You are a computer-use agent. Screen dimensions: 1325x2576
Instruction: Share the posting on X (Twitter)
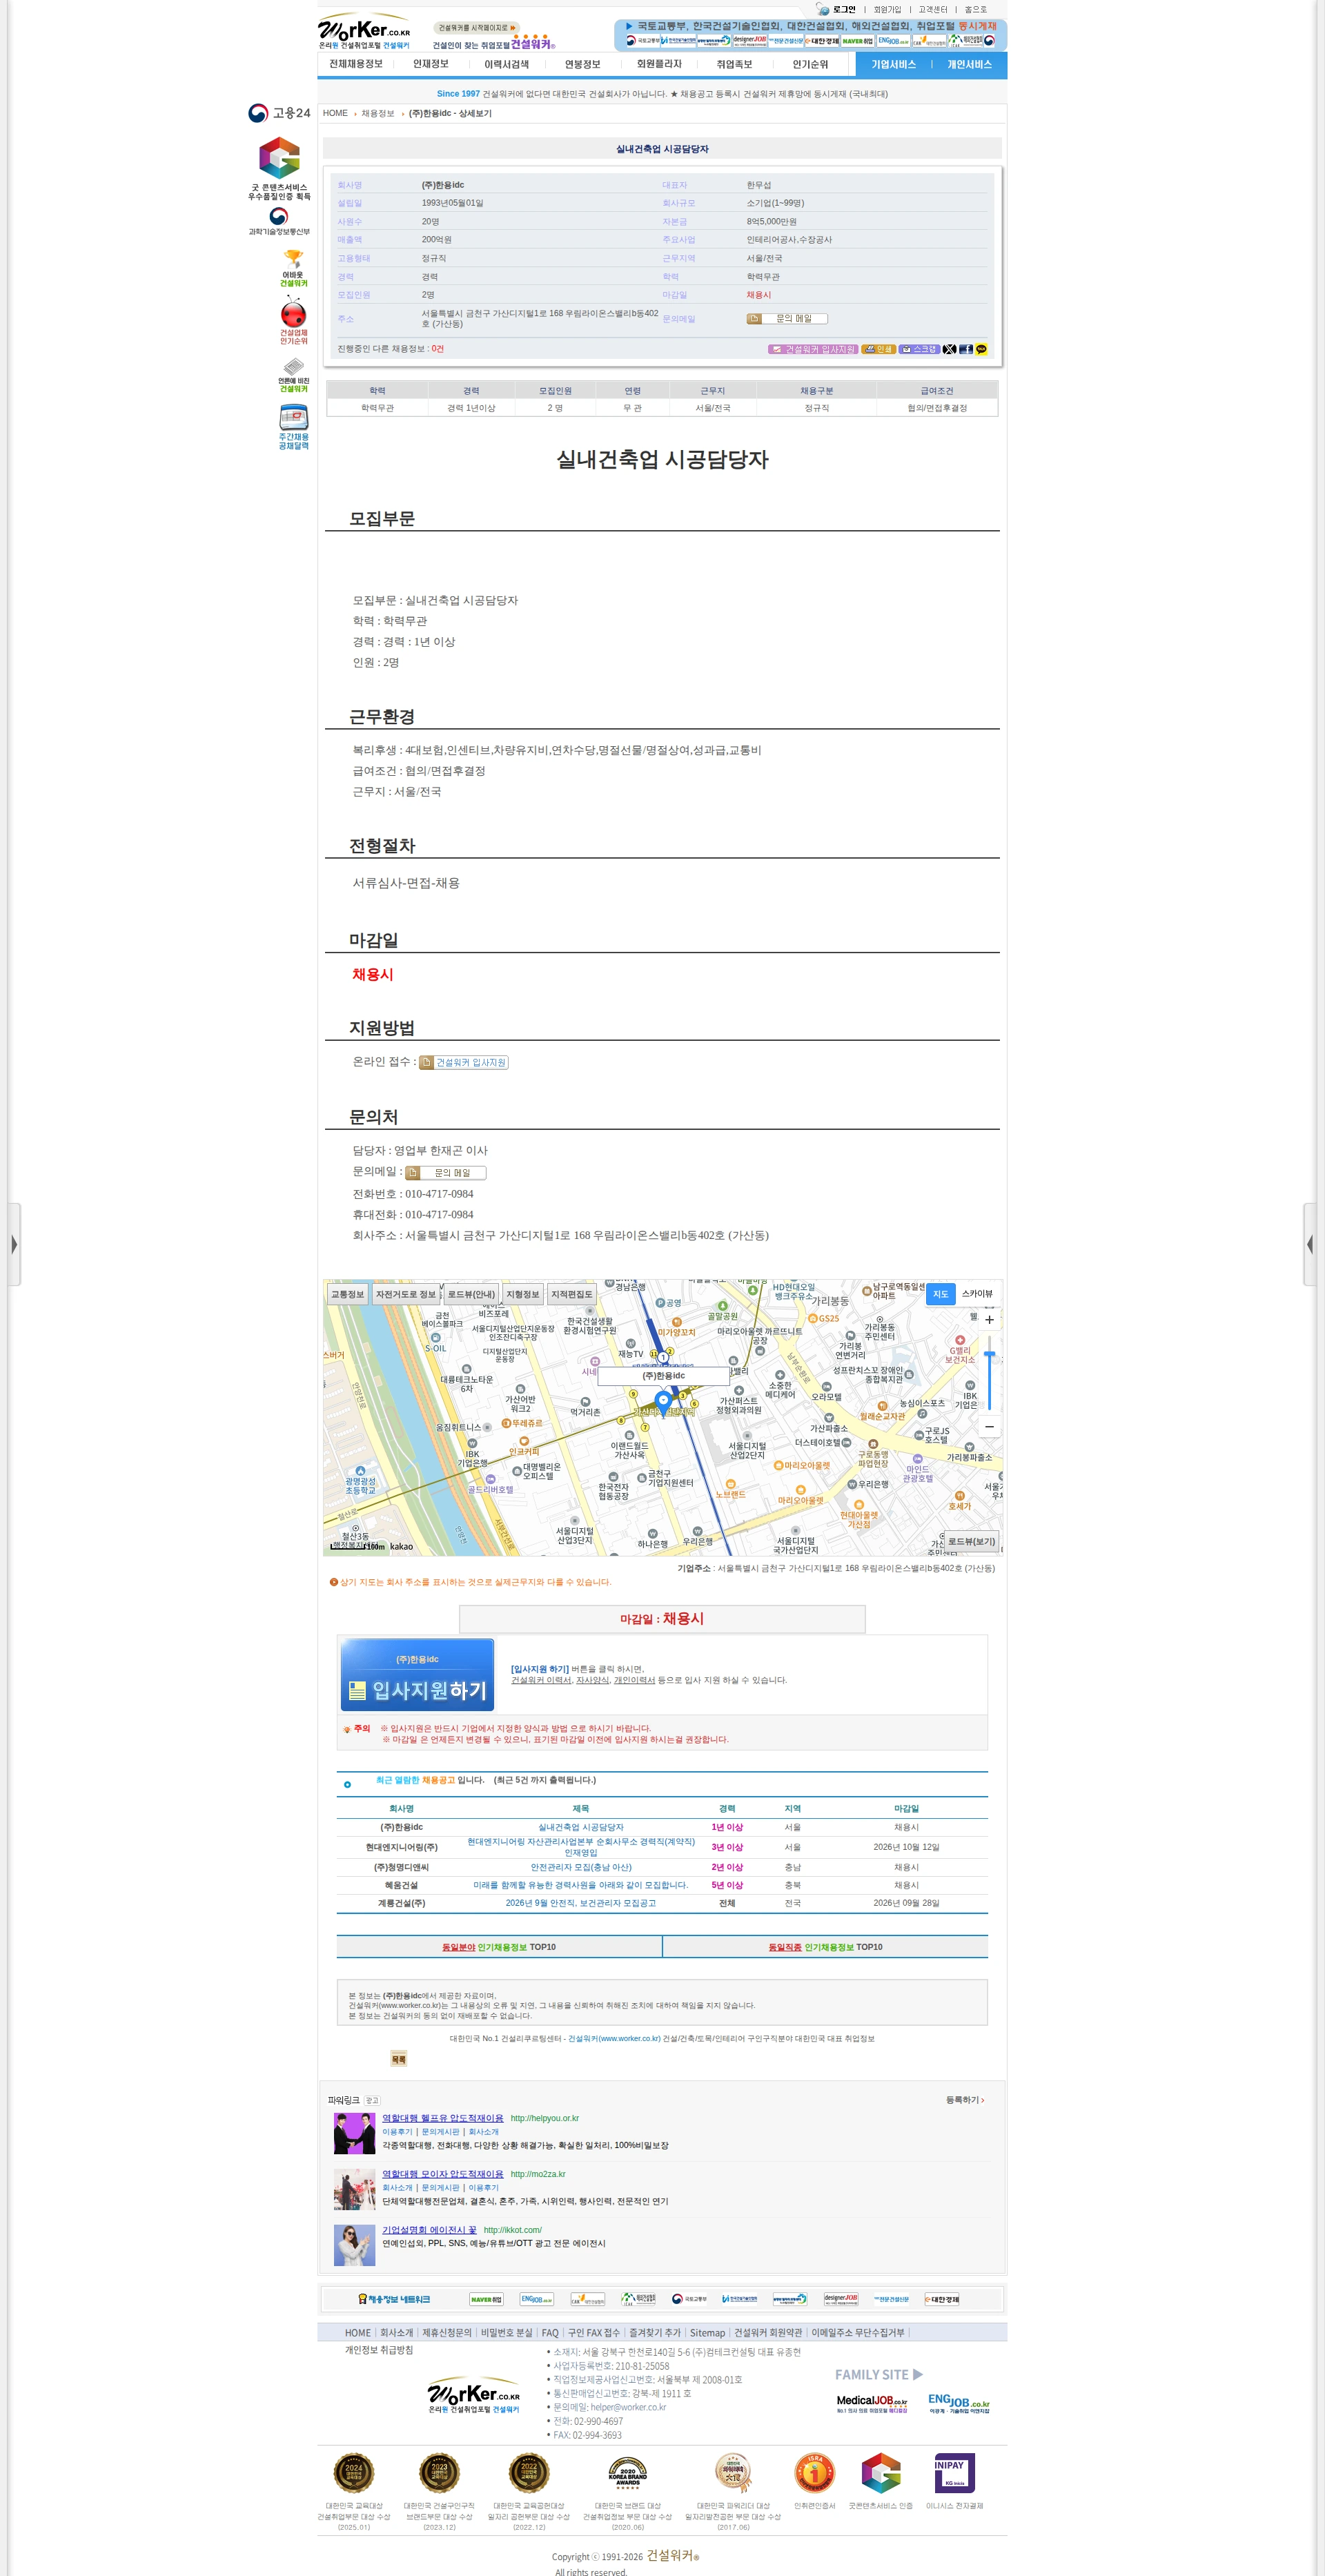pos(949,349)
